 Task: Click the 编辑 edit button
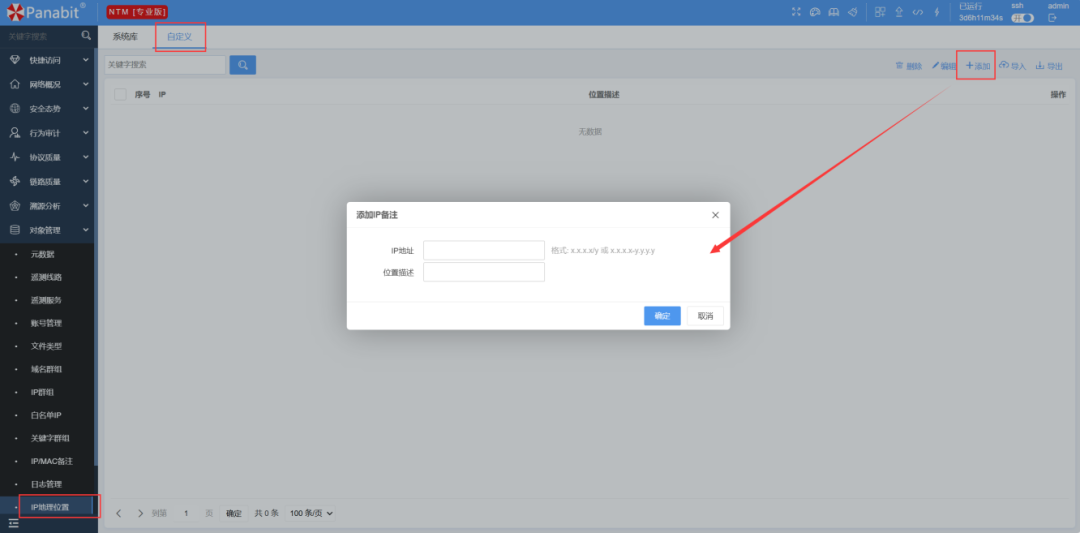[x=944, y=66]
